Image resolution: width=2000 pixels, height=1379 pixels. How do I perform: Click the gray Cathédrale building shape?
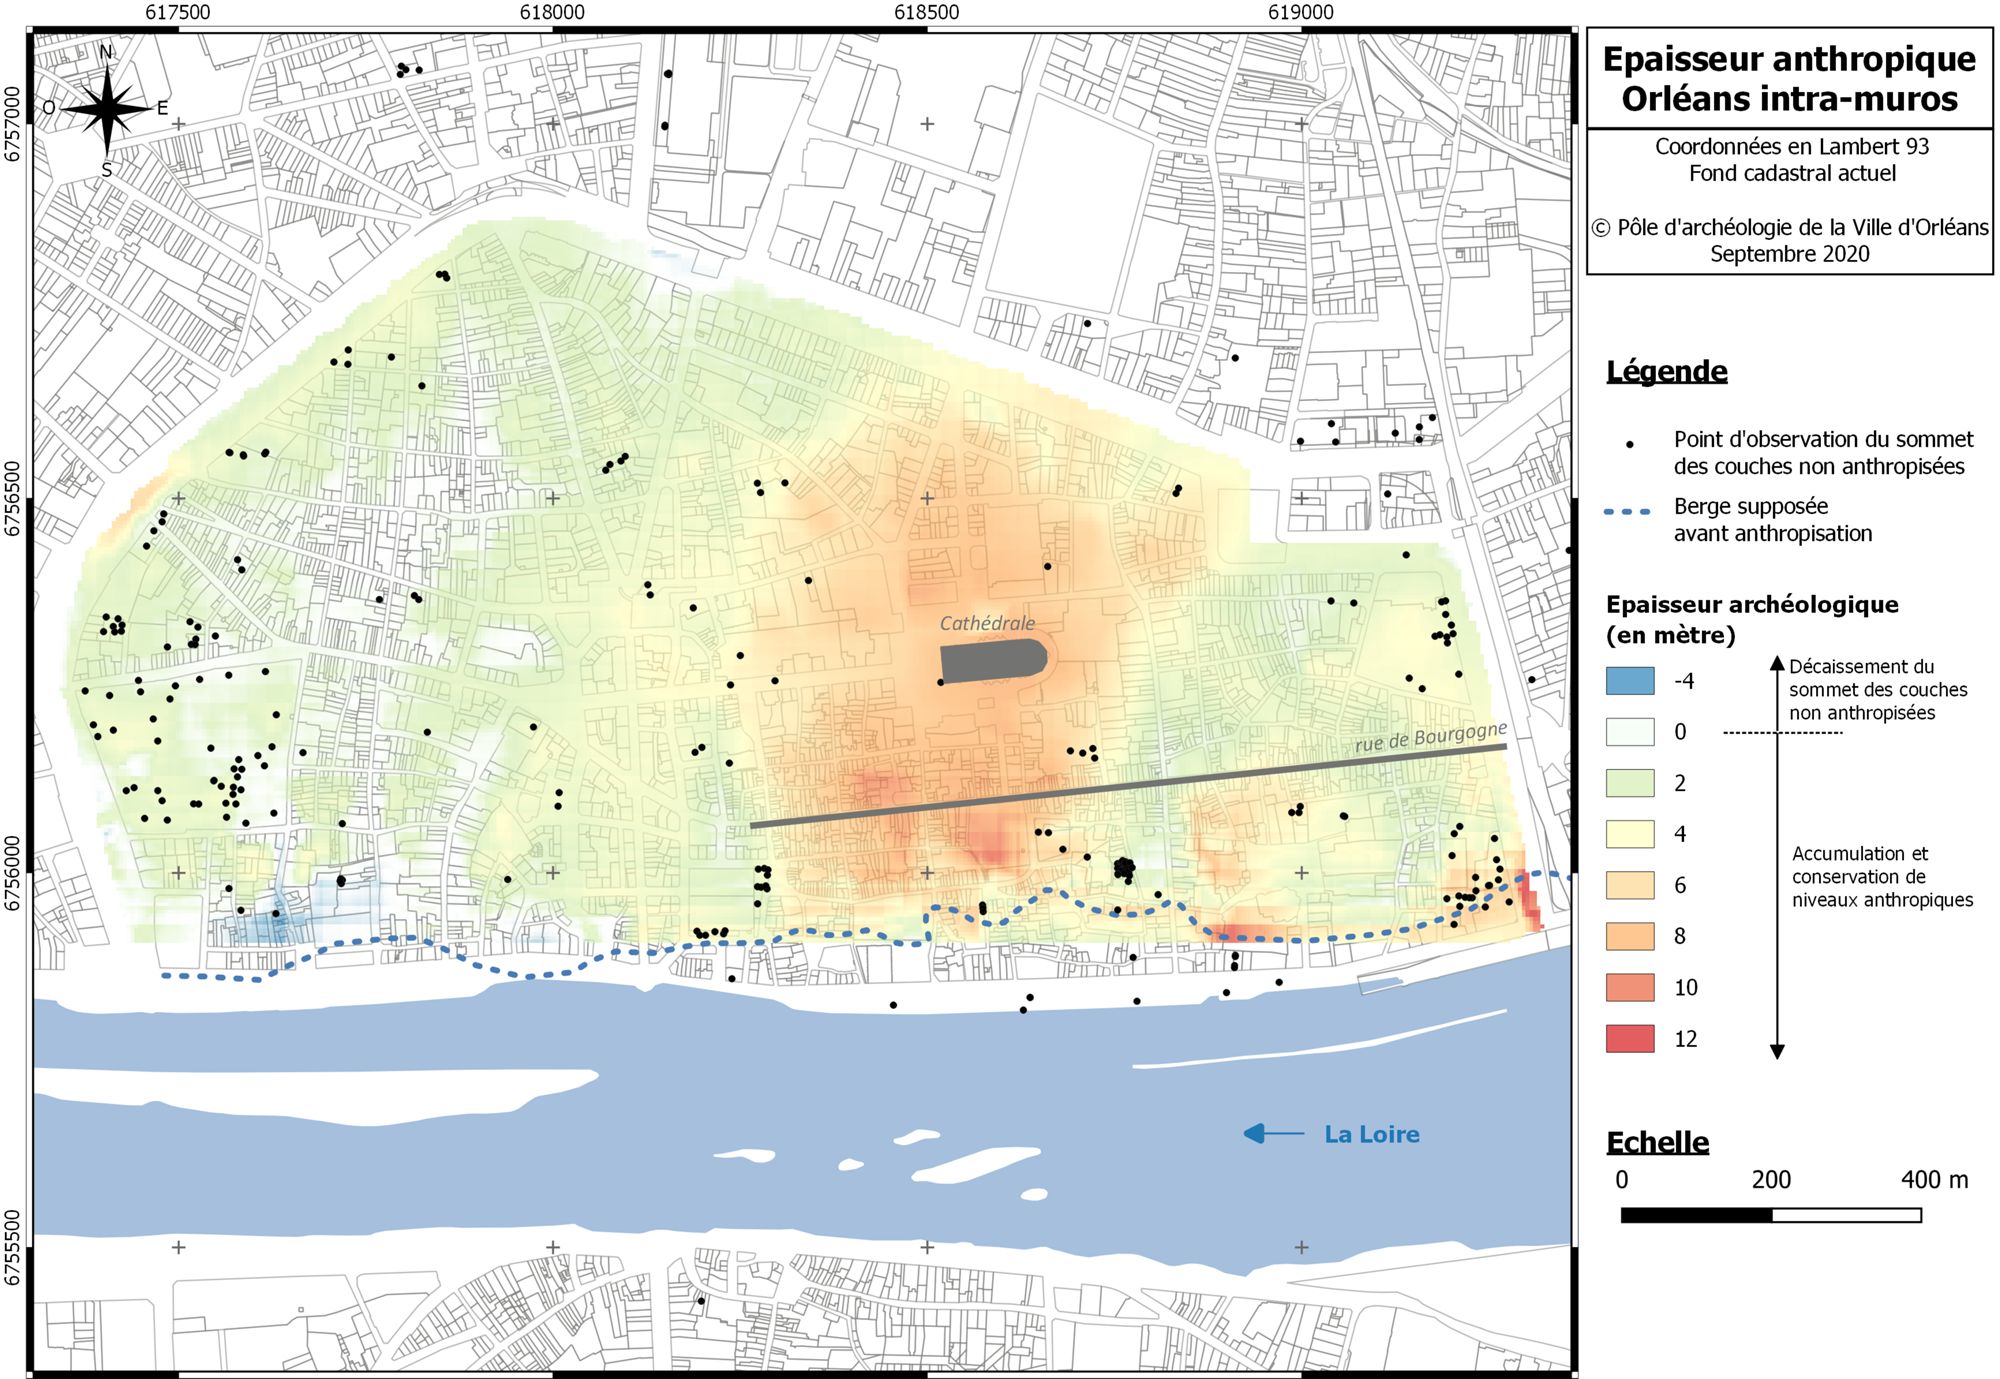992,661
